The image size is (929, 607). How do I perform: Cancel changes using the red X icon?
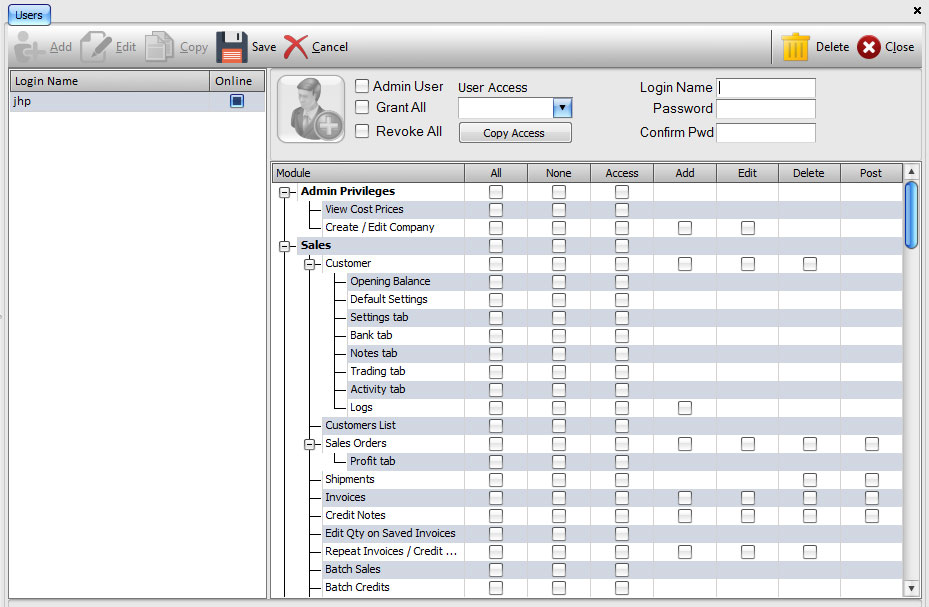pos(296,47)
